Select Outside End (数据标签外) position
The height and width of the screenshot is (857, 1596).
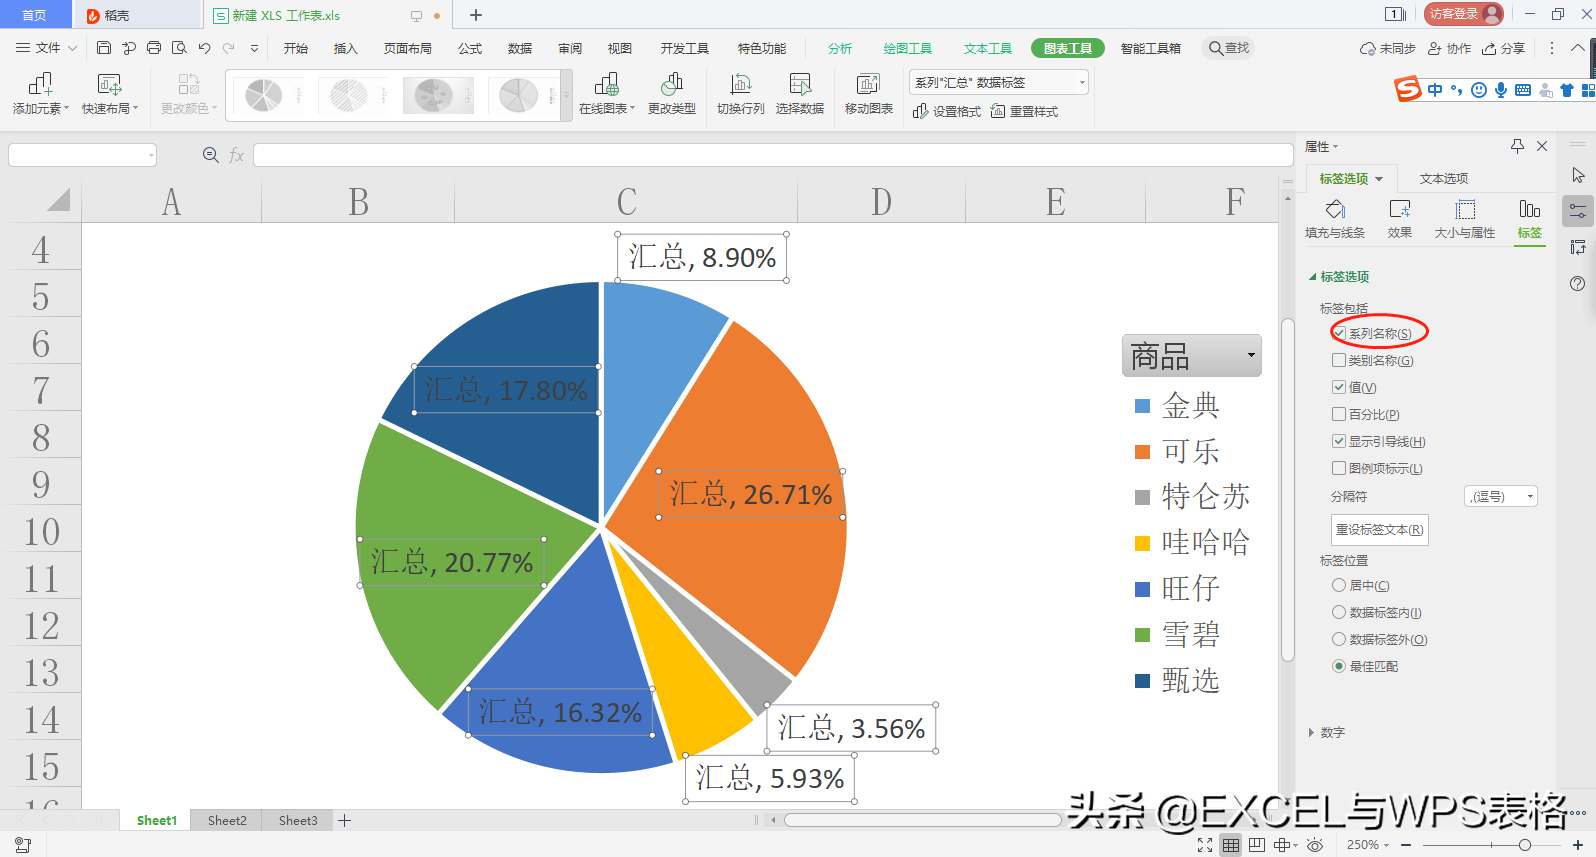click(x=1339, y=639)
